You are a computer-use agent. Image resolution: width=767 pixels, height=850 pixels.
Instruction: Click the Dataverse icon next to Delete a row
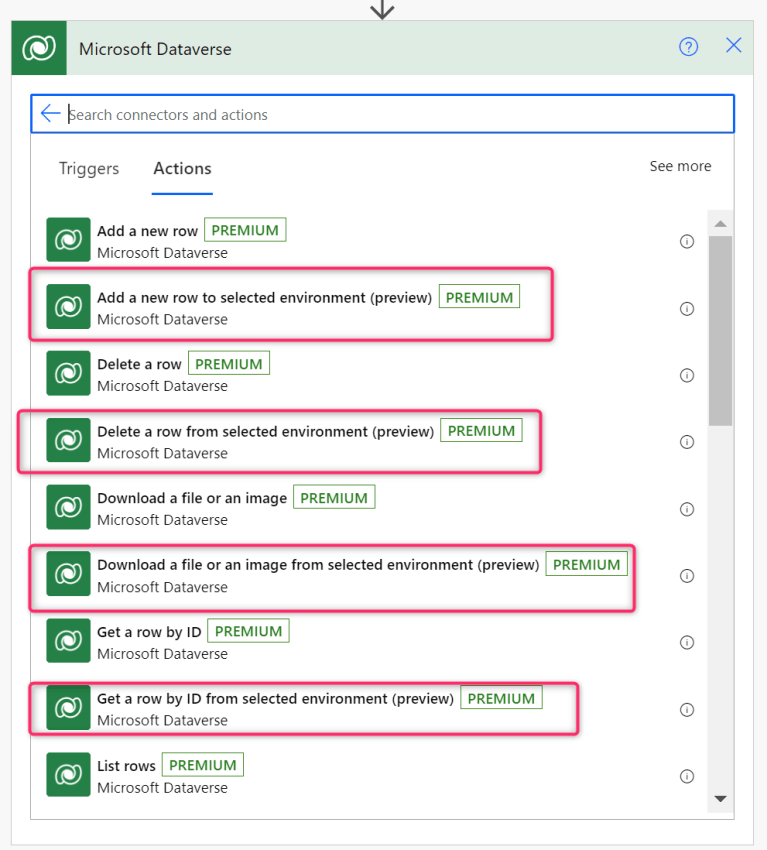coord(67,373)
